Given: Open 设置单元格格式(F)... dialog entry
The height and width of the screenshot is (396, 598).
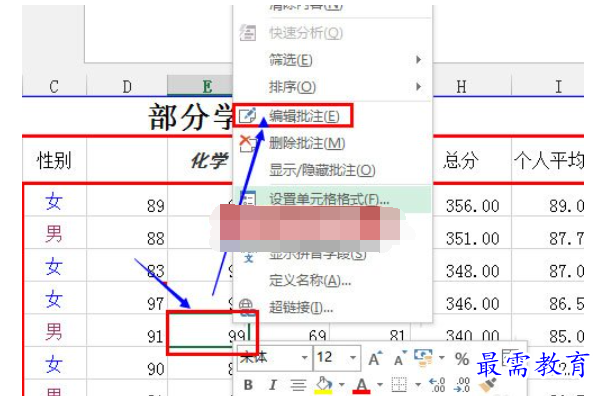Looking at the screenshot, I should coord(332,199).
